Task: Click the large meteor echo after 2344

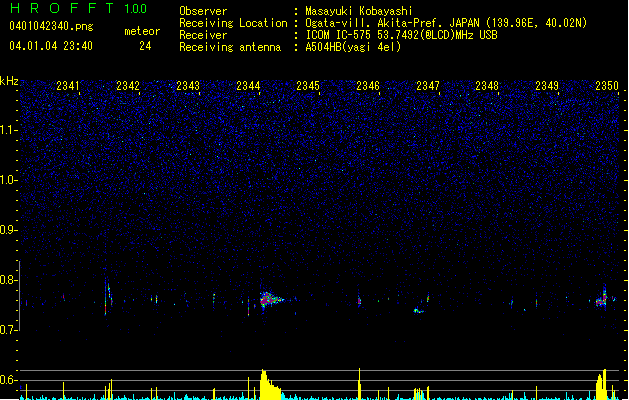Action: tap(270, 299)
